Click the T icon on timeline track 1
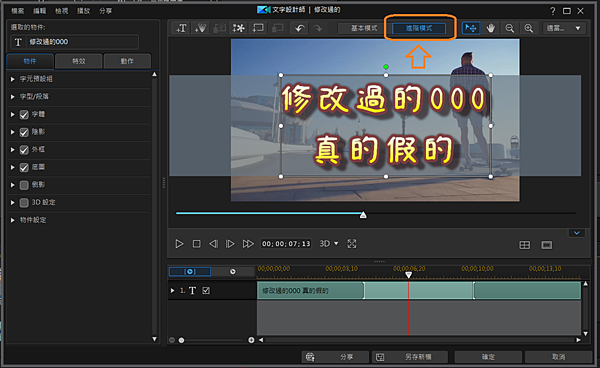 pos(192,291)
